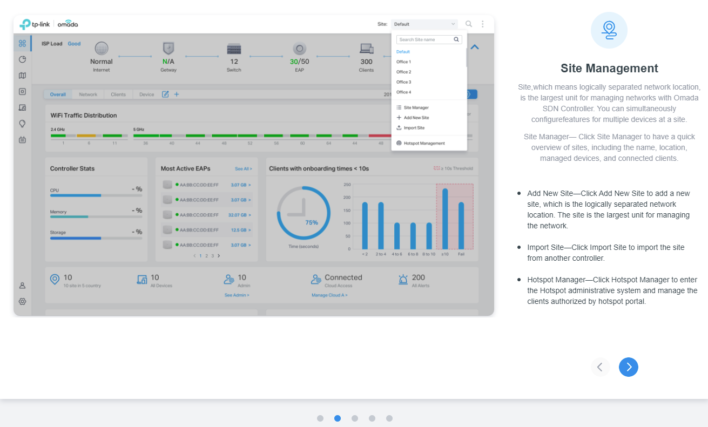Click the edit tab icon beside Device tab

166,93
